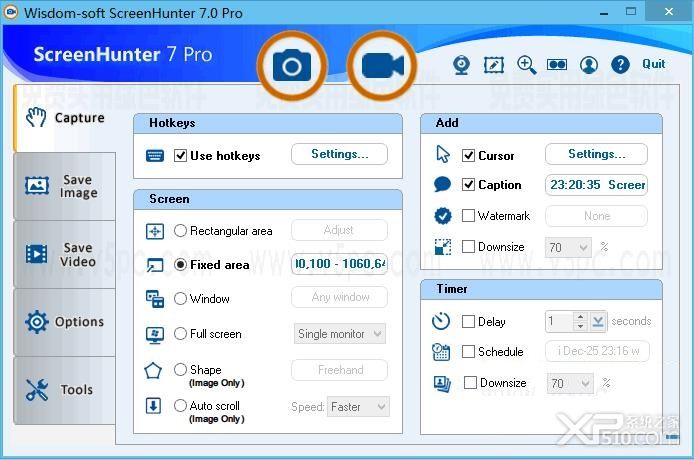This screenshot has height=460, width=694.
Task: Select the Shape radio button
Action: 180,369
